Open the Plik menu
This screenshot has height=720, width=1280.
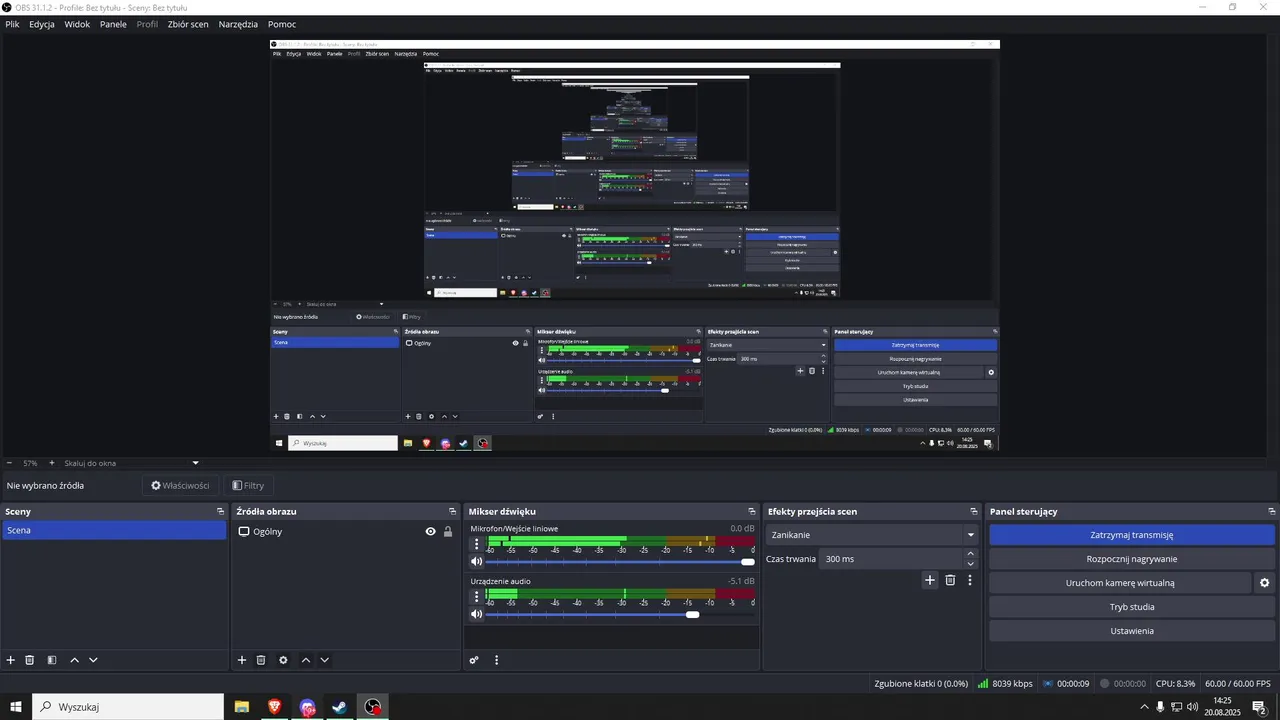(x=12, y=24)
